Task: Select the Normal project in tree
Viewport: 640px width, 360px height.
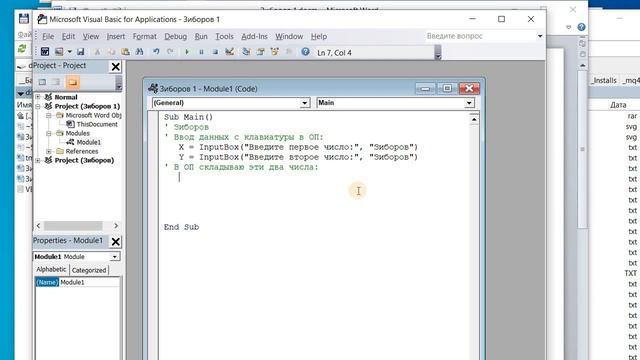Action: coord(66,97)
